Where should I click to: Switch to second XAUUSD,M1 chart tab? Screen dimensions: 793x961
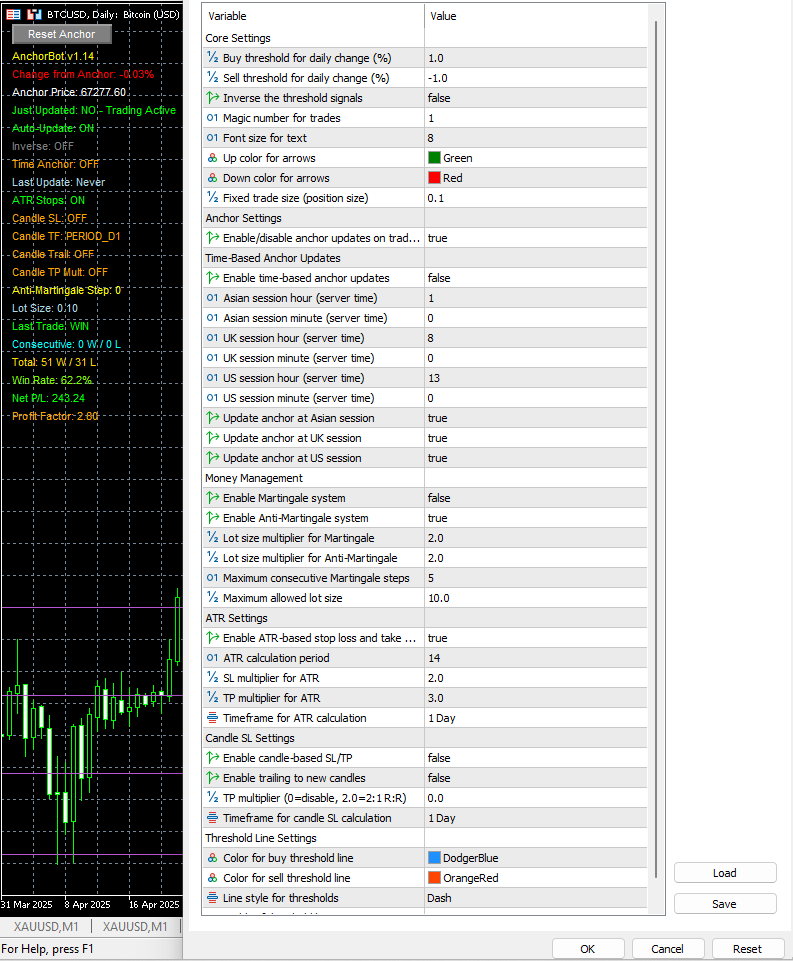tap(135, 927)
